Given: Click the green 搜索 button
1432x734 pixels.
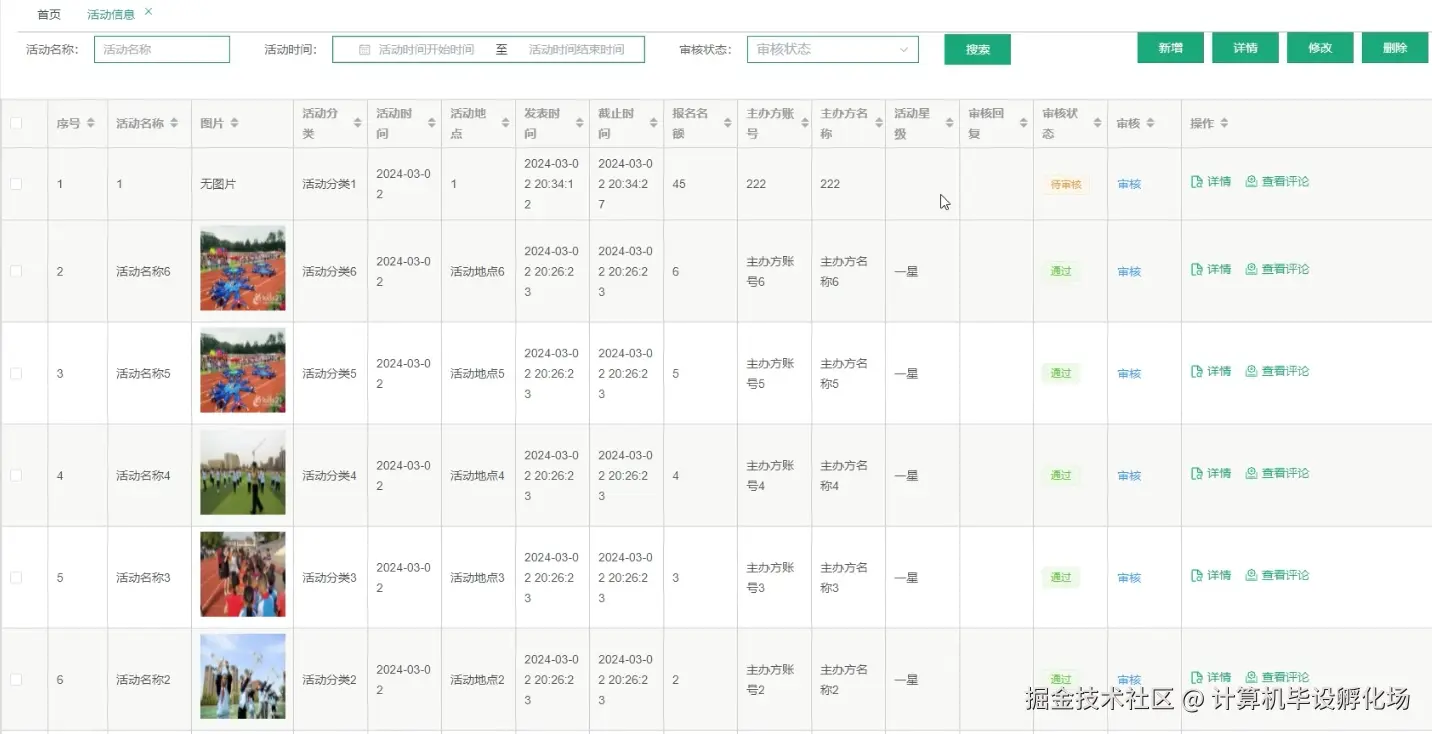Looking at the screenshot, I should (977, 49).
